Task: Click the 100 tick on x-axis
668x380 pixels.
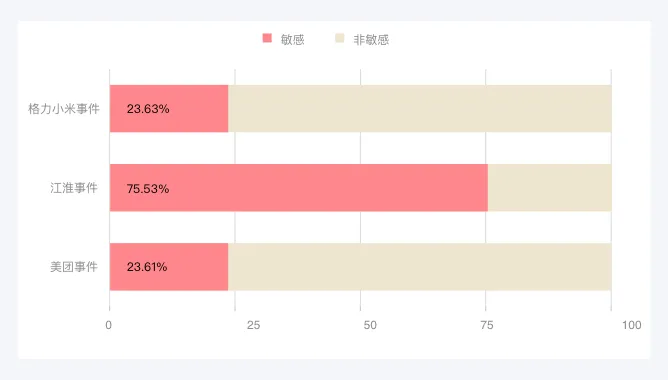Action: point(632,325)
